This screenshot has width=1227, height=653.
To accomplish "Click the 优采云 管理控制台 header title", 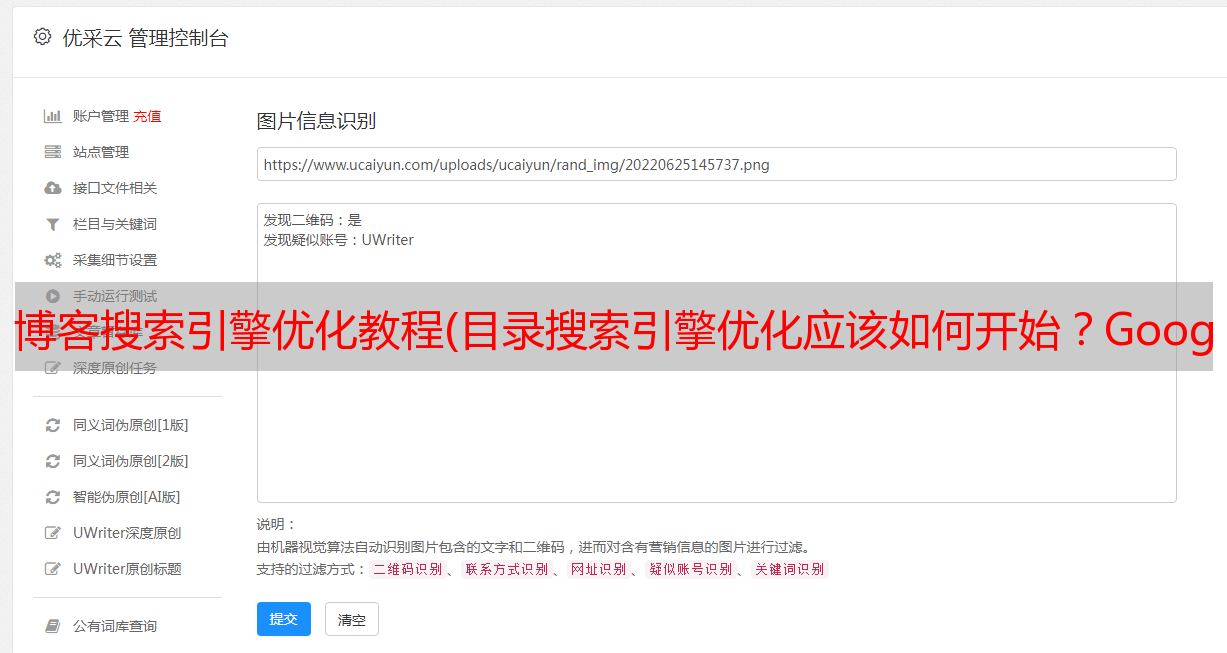I will [x=145, y=38].
